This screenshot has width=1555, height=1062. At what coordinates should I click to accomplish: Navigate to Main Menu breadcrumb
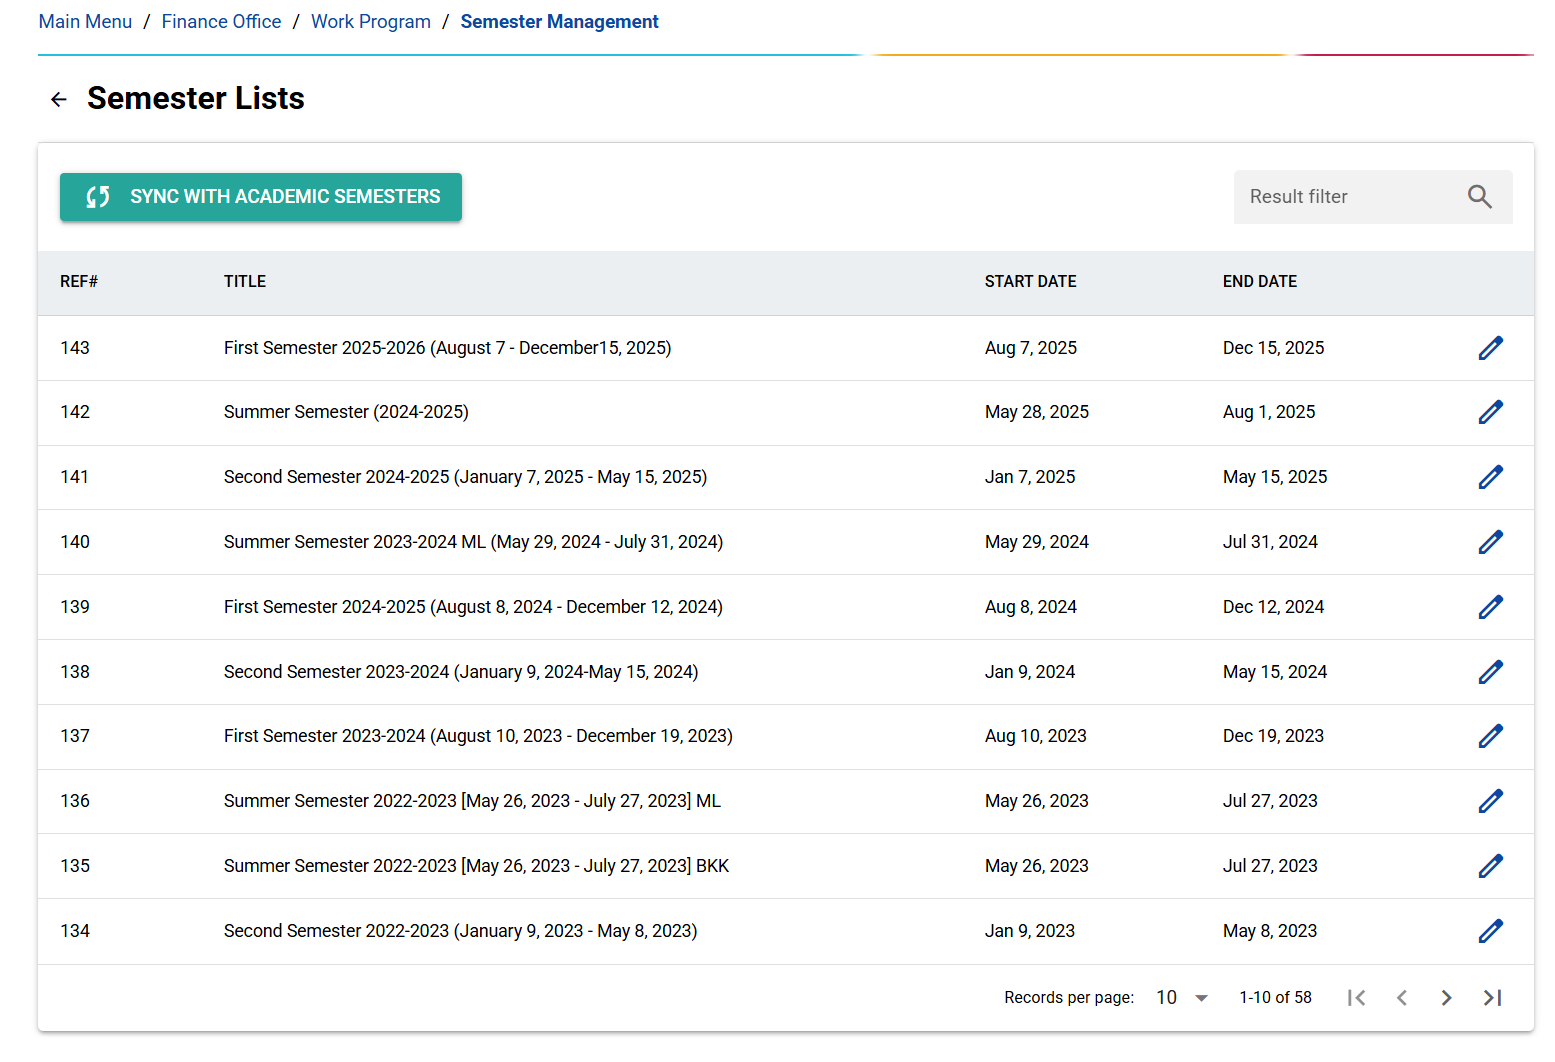[85, 22]
